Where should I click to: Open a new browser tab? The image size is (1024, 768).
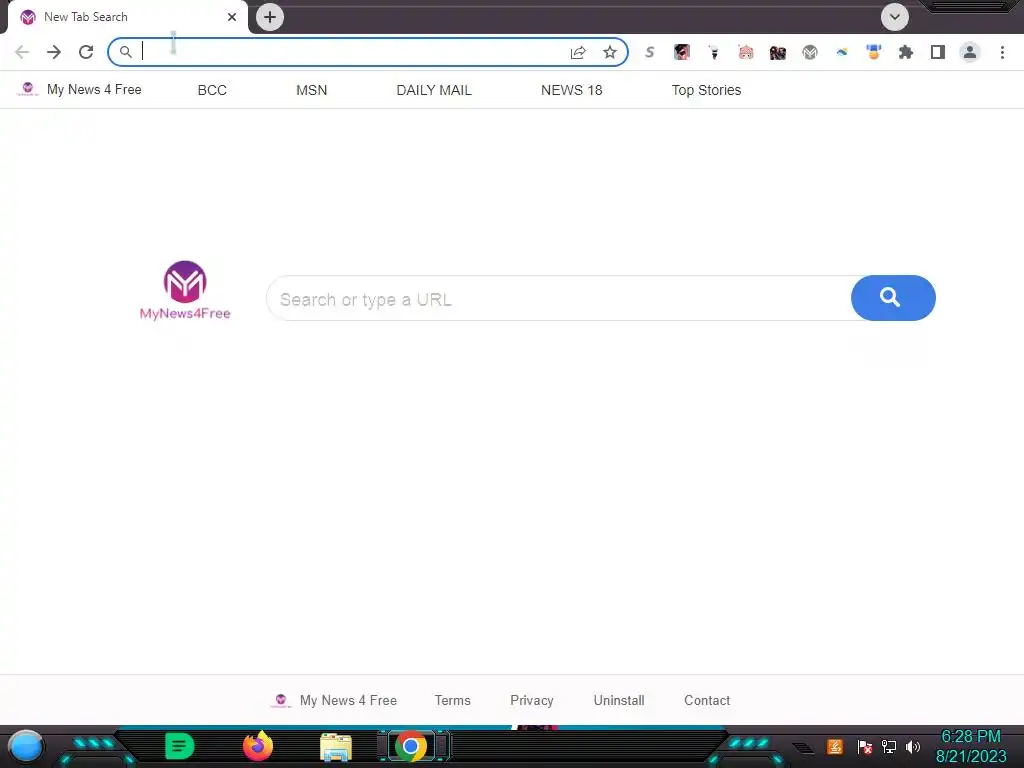270,17
